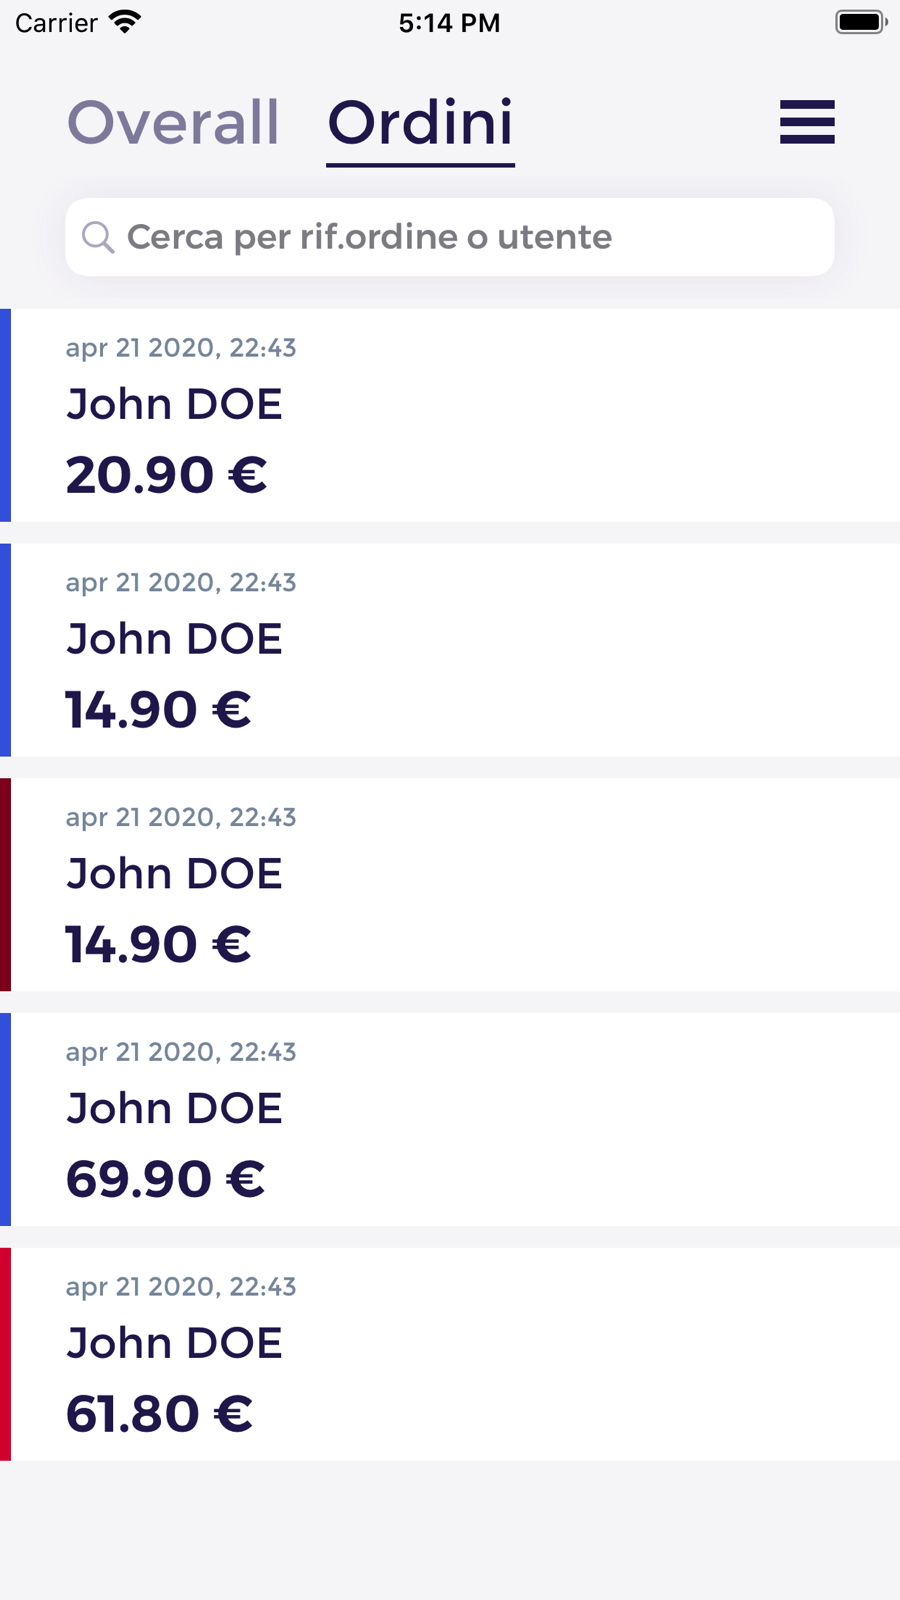Tap John DOE on the 20.90 € order
The width and height of the screenshot is (900, 1600).
[174, 404]
